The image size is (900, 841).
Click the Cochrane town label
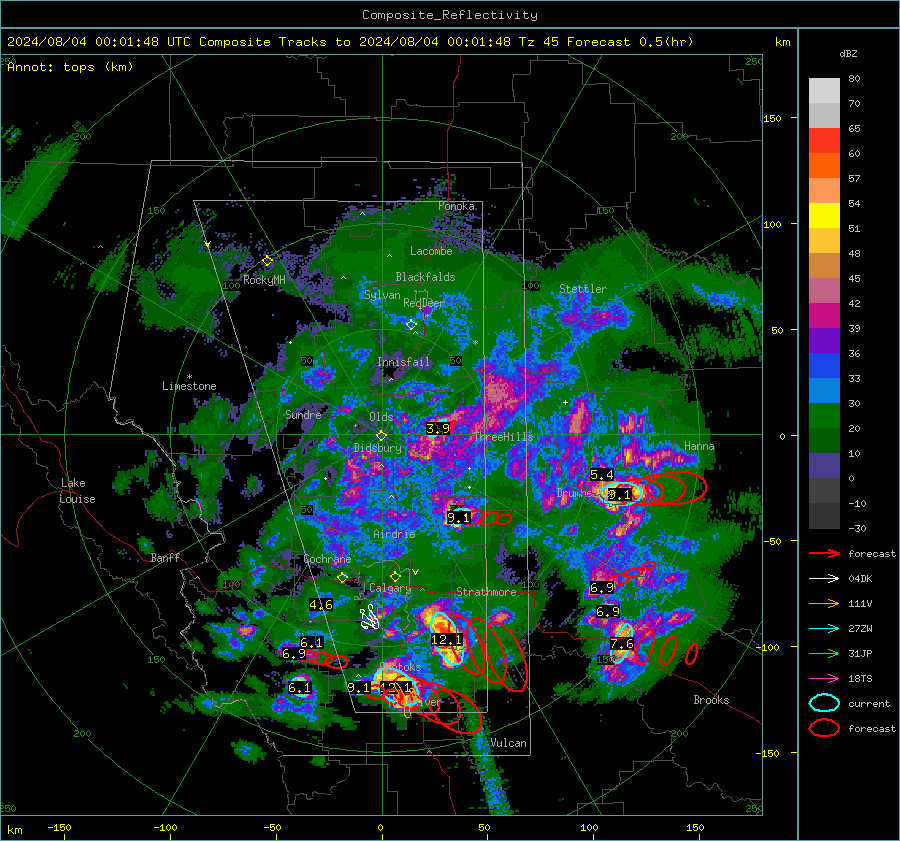327,559
